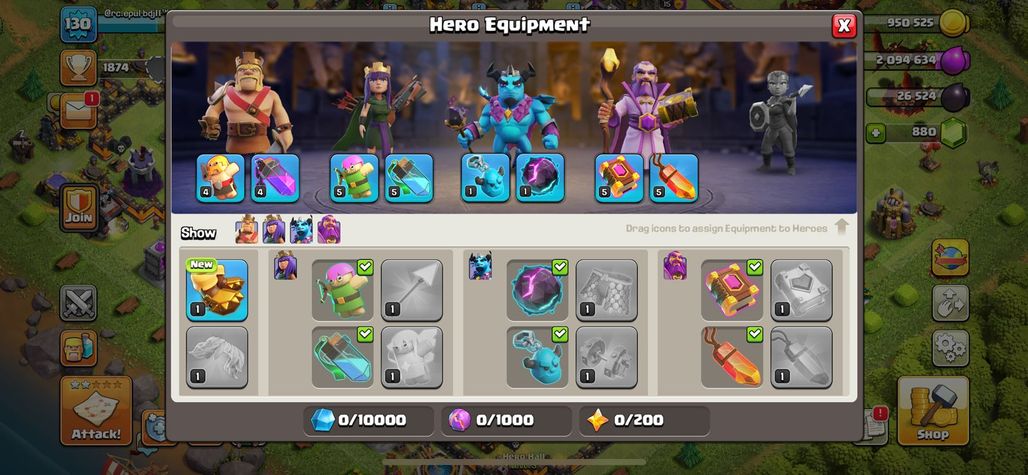
Task: Open the Grand Warden's Eternal Tome slot
Action: tap(620, 178)
